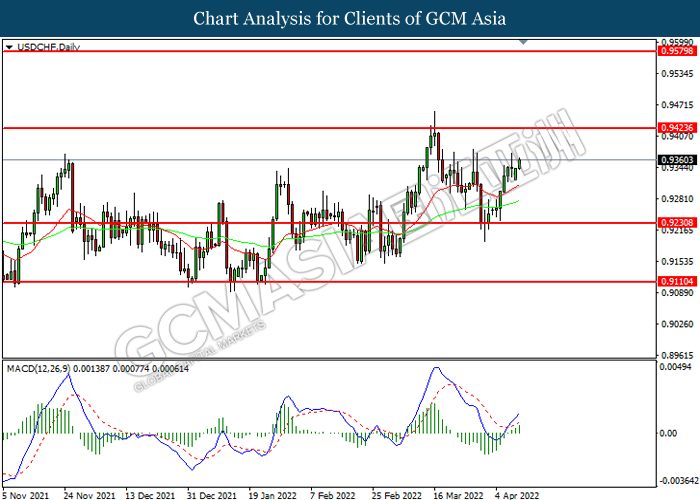Select the 0.95798 red price label
The width and height of the screenshot is (700, 500).
pos(677,51)
